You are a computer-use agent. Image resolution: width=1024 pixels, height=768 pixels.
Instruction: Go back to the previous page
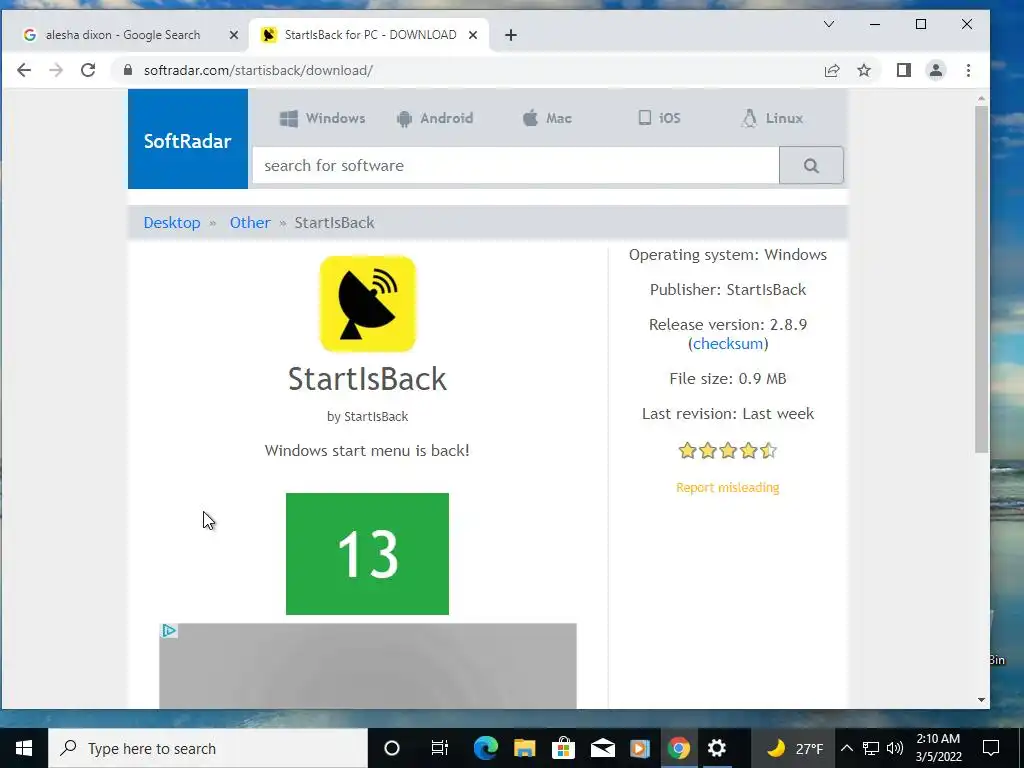click(x=24, y=70)
